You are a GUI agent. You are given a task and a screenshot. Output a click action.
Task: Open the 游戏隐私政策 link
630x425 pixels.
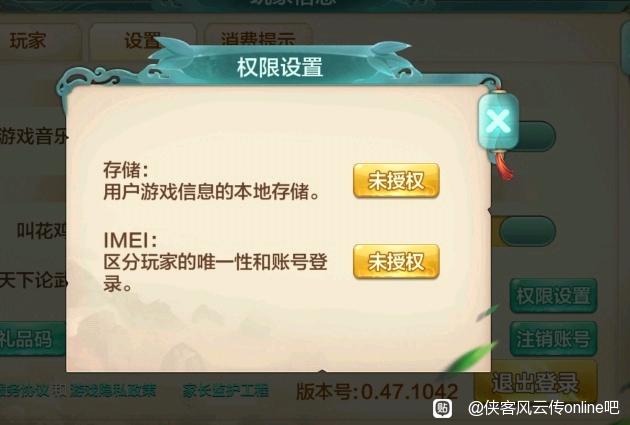[113, 390]
